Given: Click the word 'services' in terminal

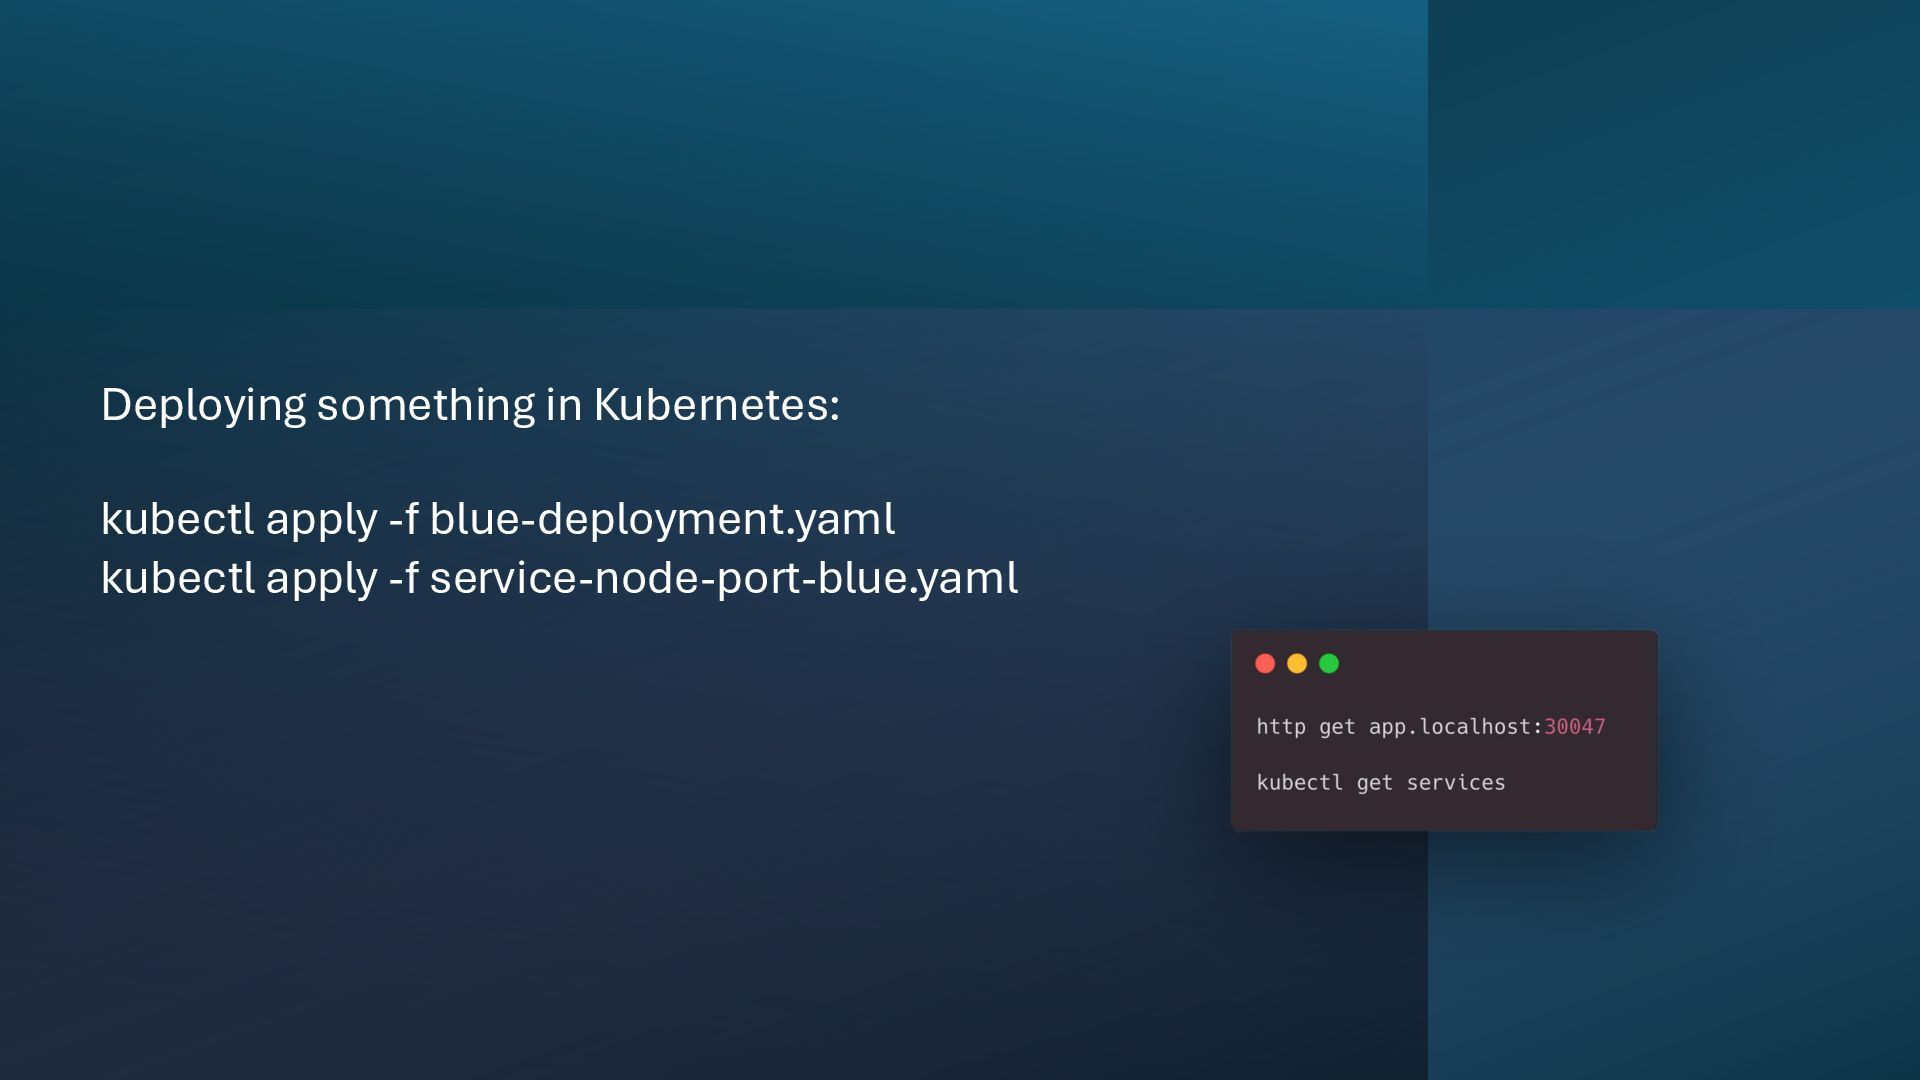Looking at the screenshot, I should pyautogui.click(x=1455, y=783).
